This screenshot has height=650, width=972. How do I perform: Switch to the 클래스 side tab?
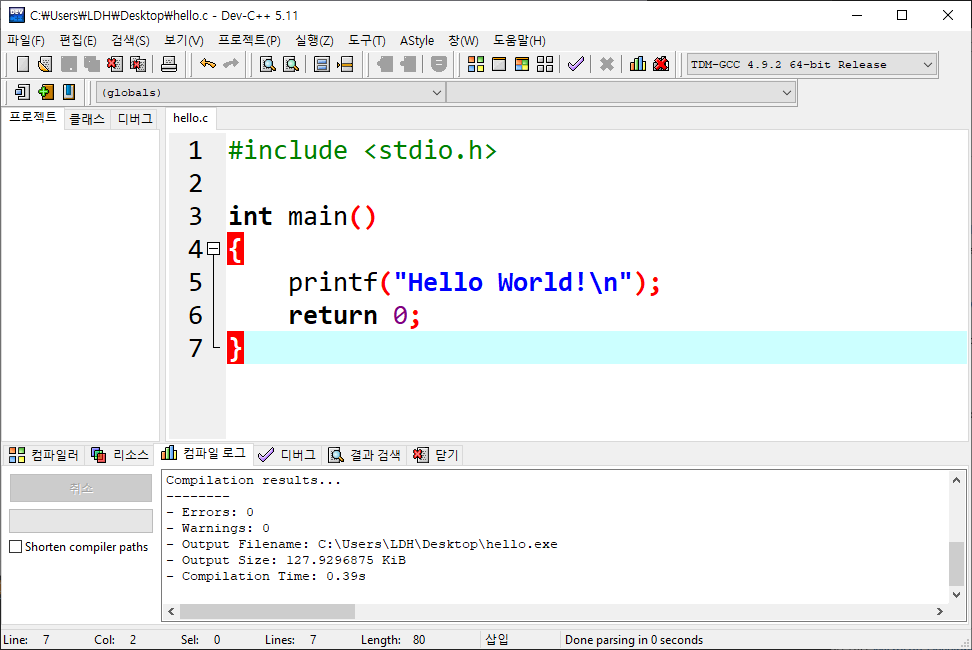87,119
